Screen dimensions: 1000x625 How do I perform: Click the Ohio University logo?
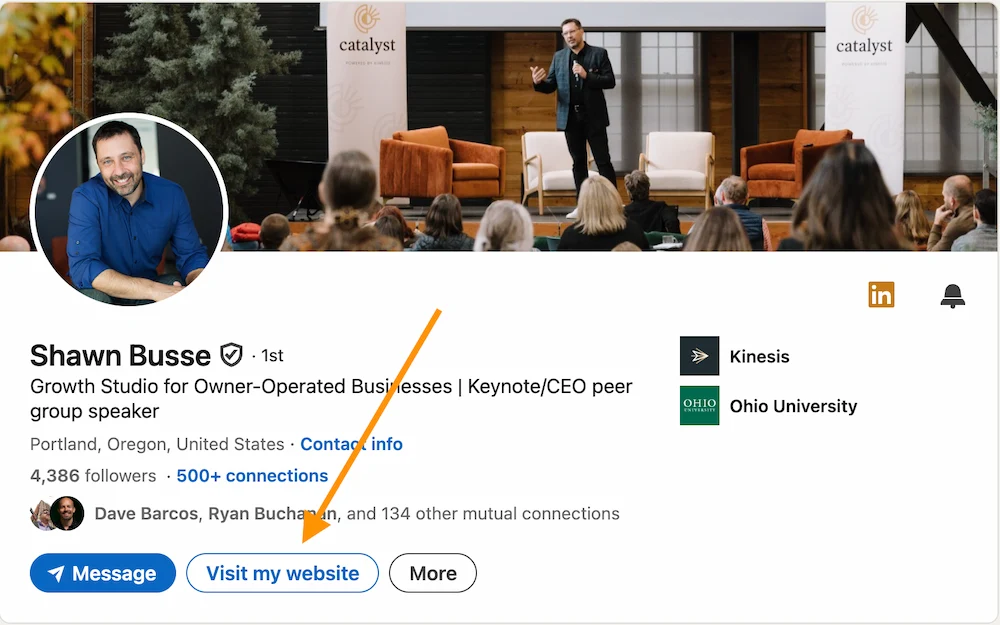(x=699, y=406)
